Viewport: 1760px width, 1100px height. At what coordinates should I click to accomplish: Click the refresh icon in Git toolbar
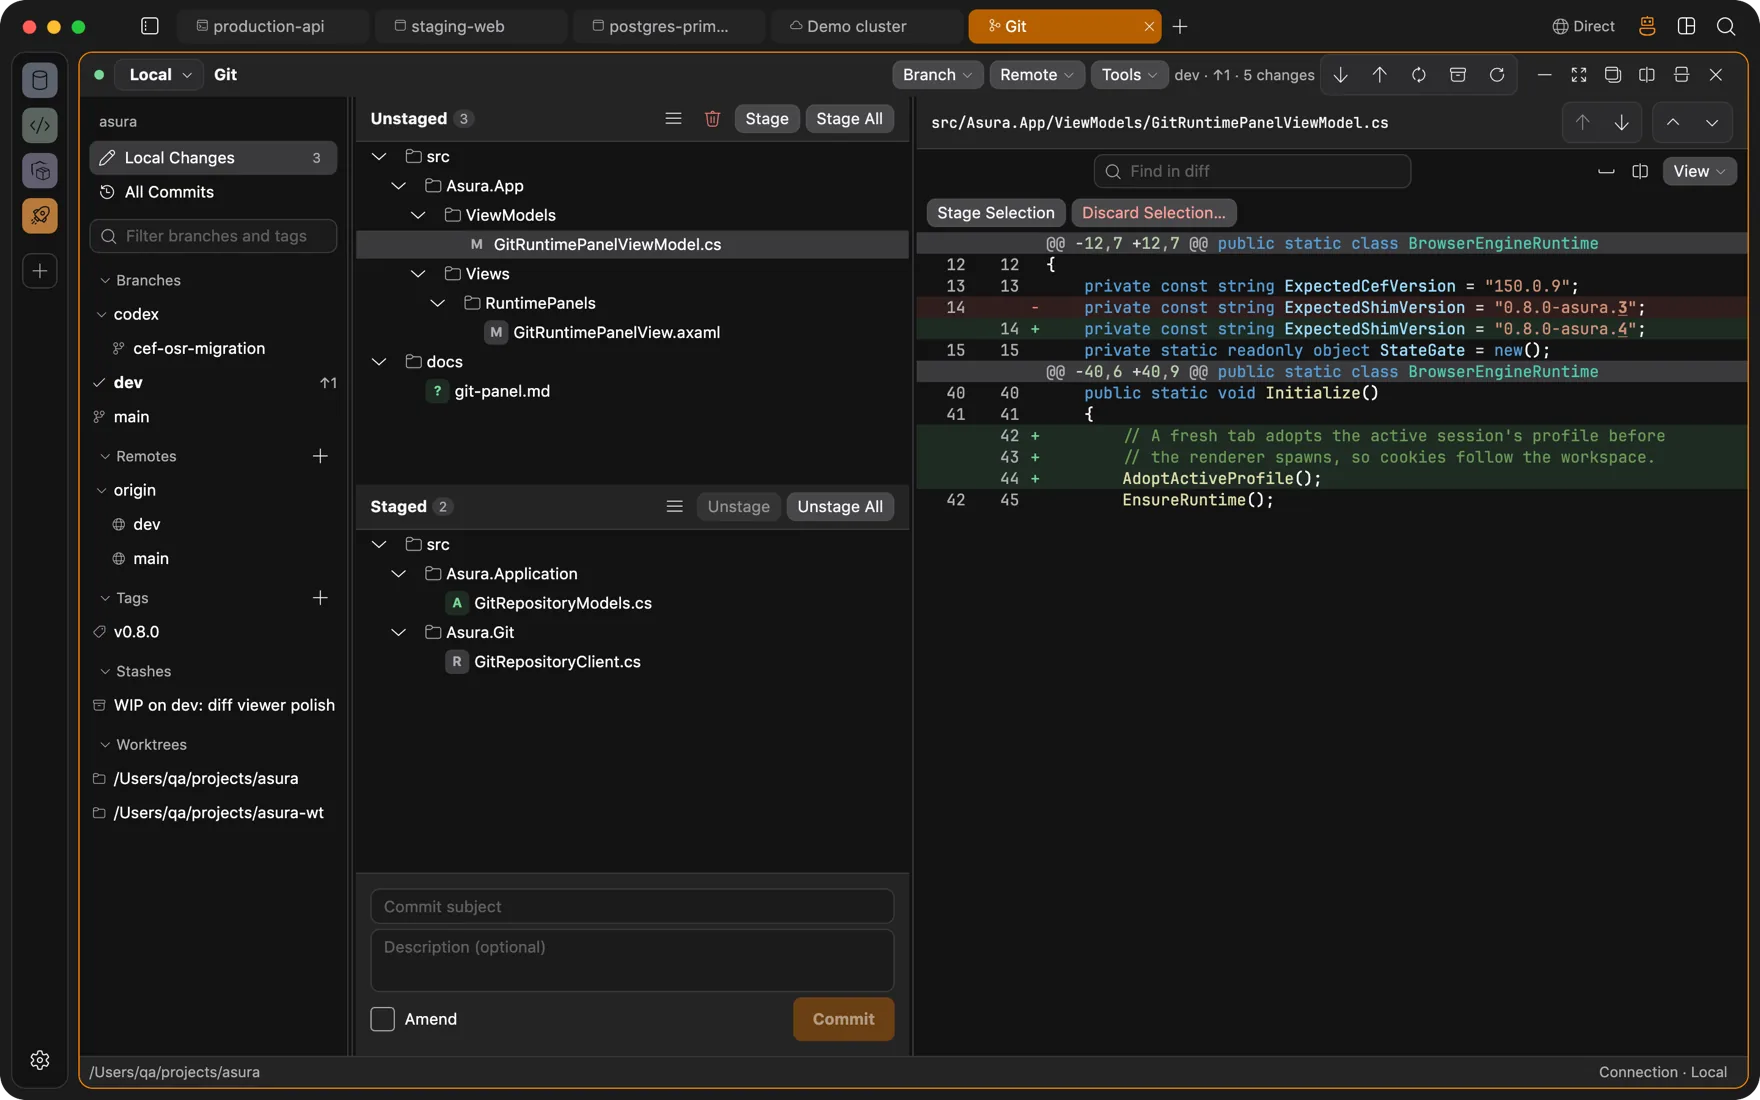click(x=1496, y=75)
